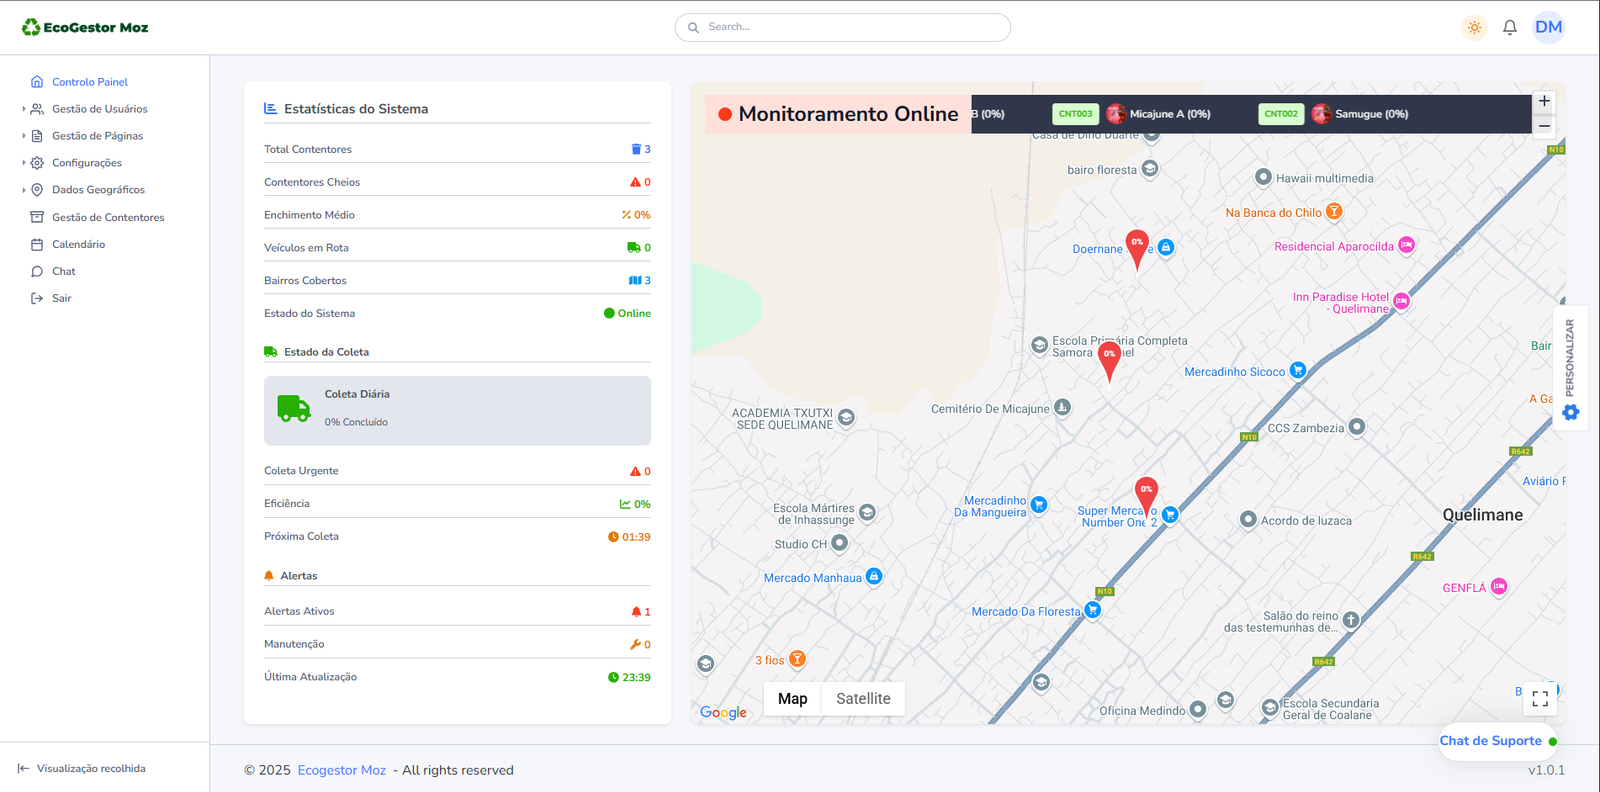Click the Bairros Cobertos map icon
The height and width of the screenshot is (792, 1600).
point(635,280)
